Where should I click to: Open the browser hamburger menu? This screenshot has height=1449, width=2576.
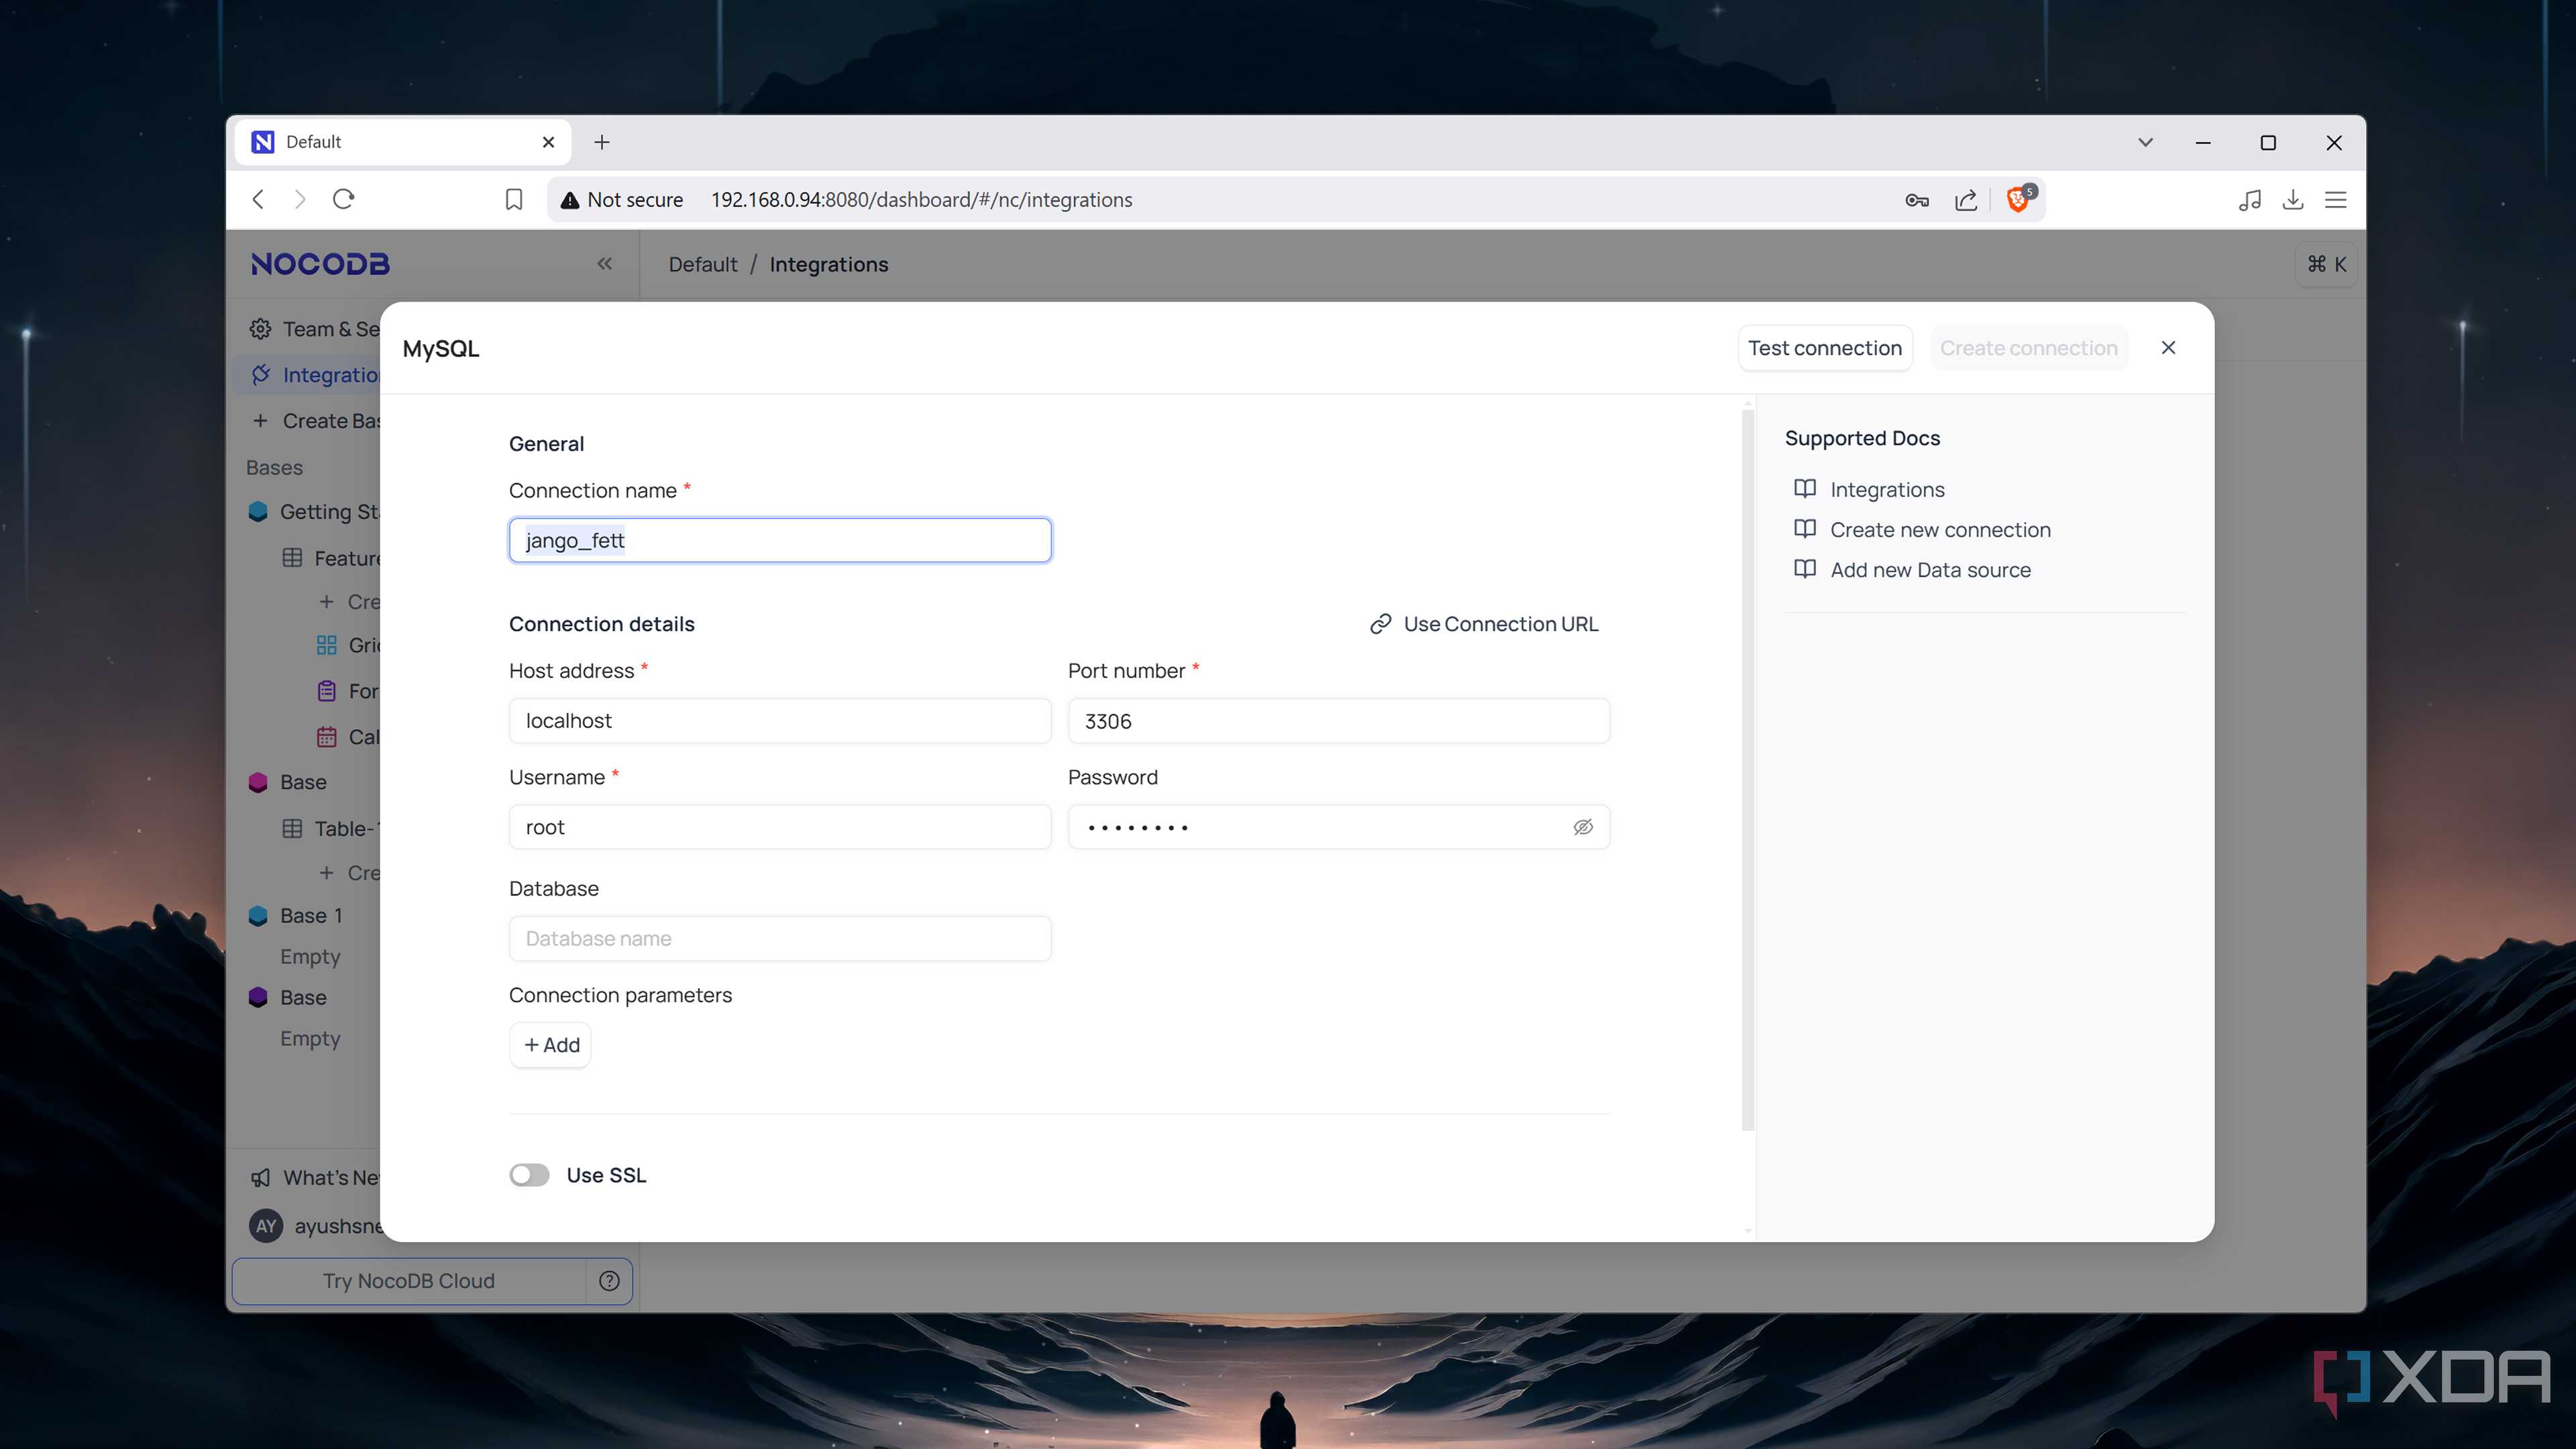pos(2335,200)
